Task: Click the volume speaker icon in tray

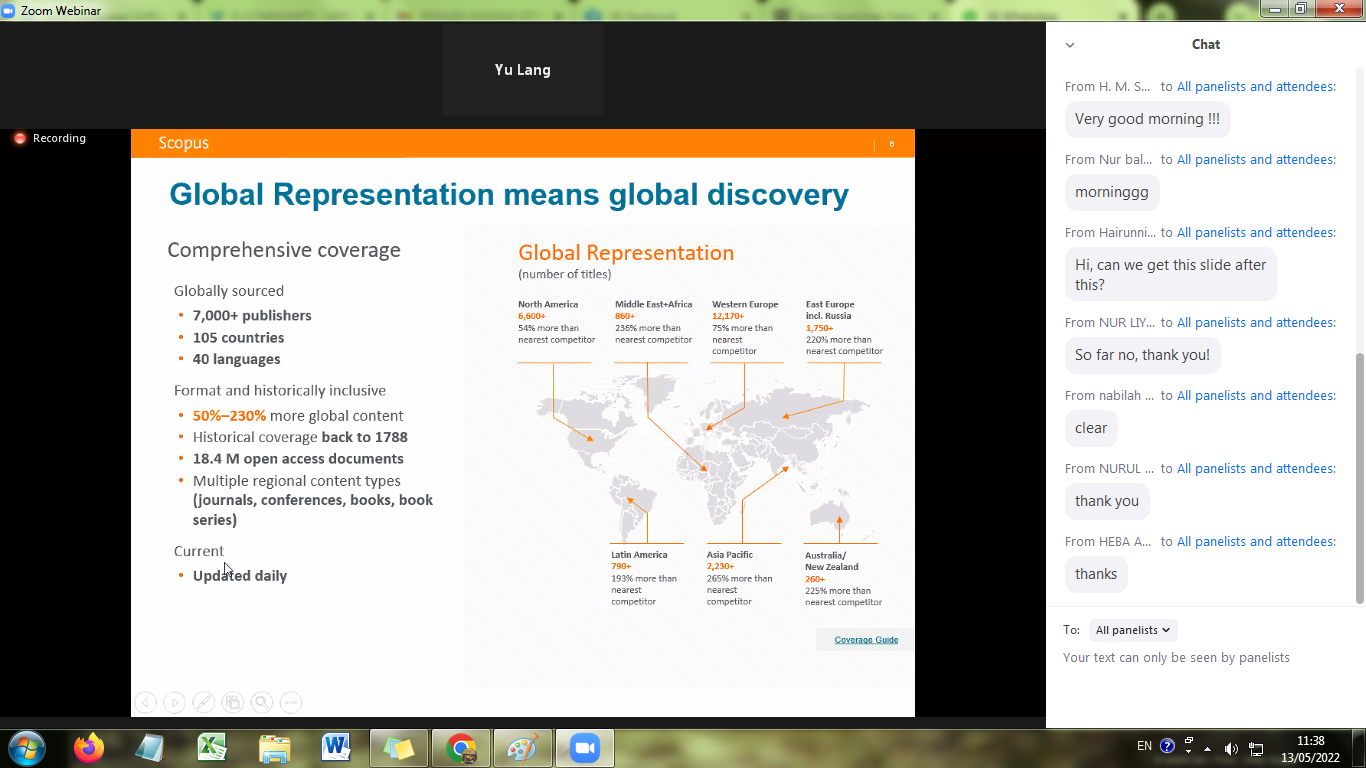Action: pyautogui.click(x=1231, y=749)
